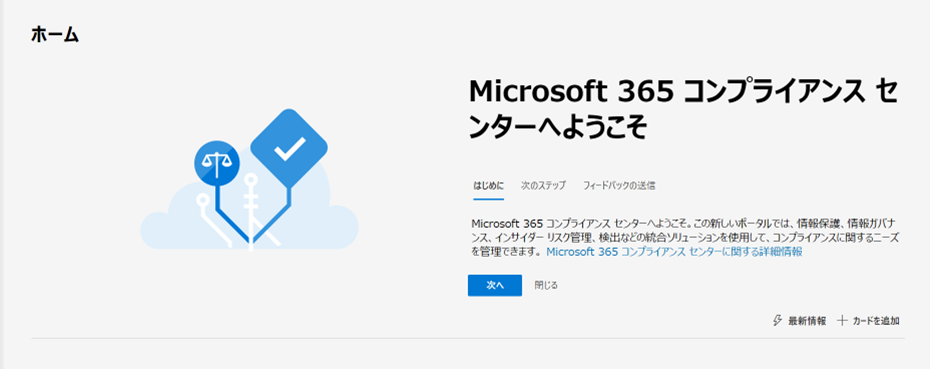Viewport: 930px width, 369px height.
Task: Click the 最新情報 label
Action: click(x=807, y=321)
